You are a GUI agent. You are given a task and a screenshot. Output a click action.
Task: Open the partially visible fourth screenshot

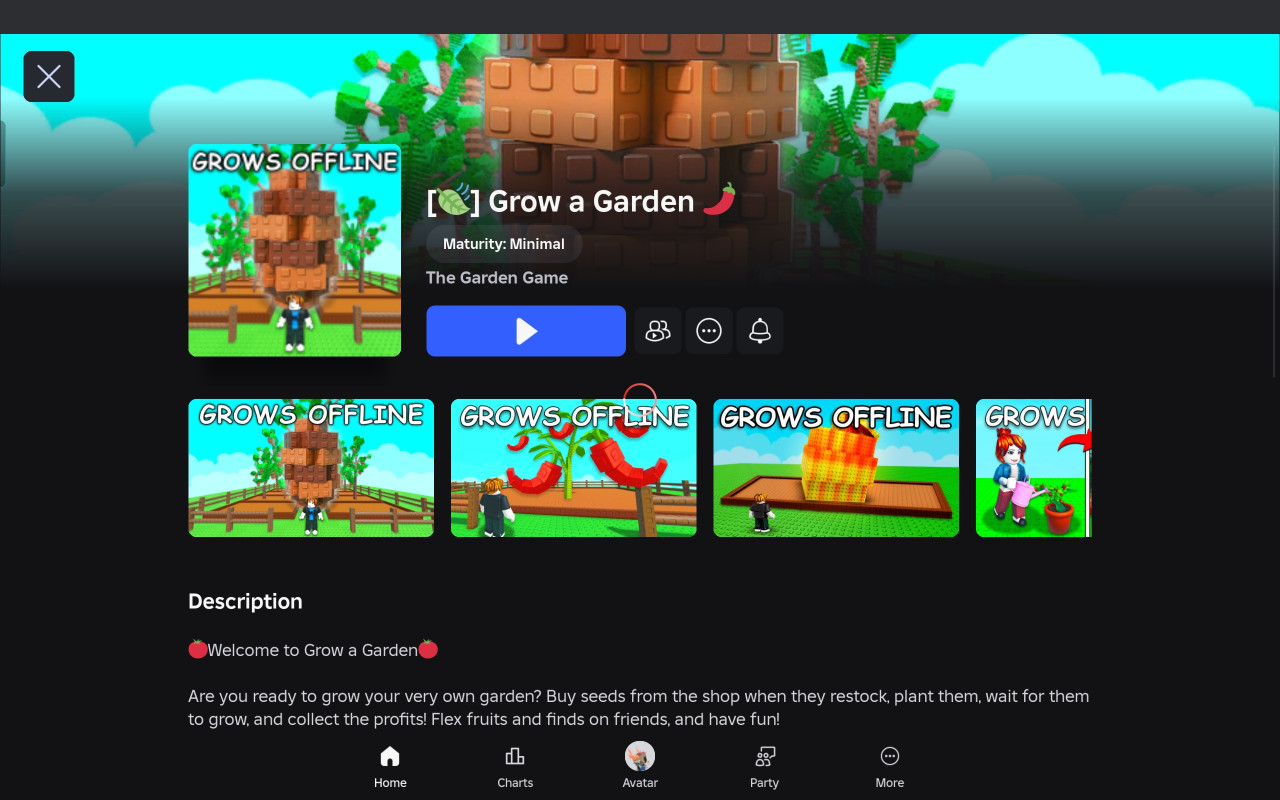pyautogui.click(x=1032, y=468)
